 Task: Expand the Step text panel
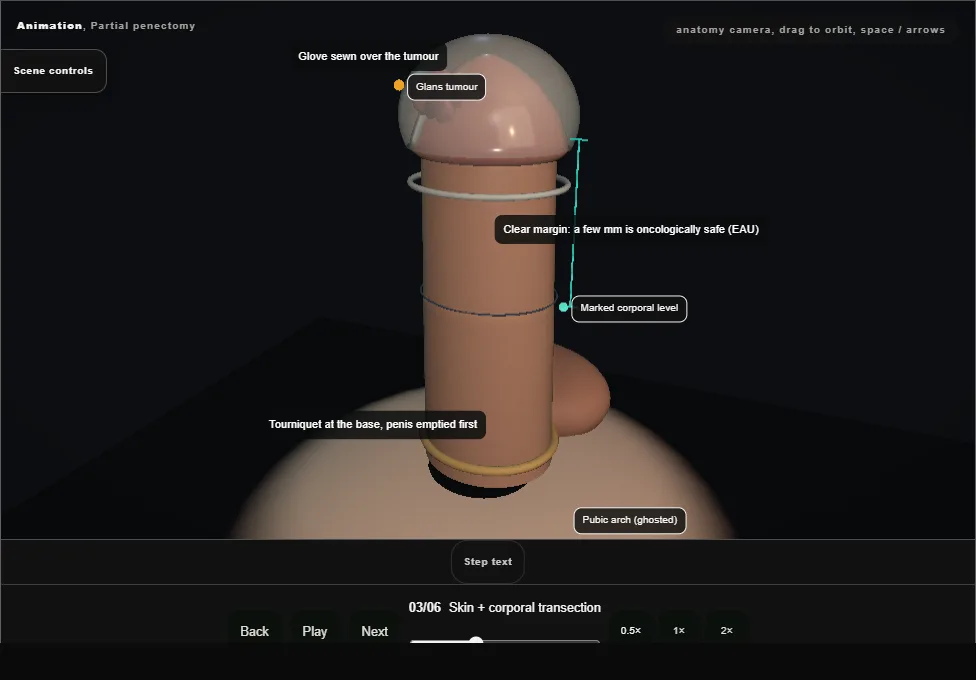pyautogui.click(x=488, y=562)
